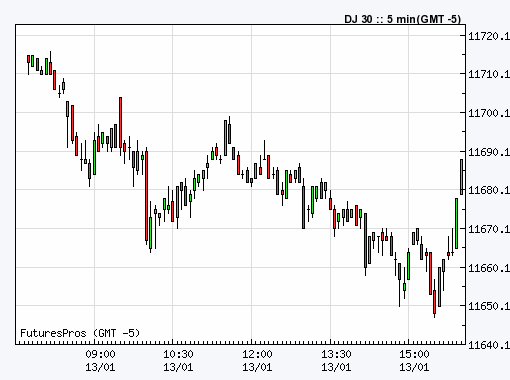510x380 pixels.
Task: Click the 13/01 date under 12:00
Action: [257, 367]
